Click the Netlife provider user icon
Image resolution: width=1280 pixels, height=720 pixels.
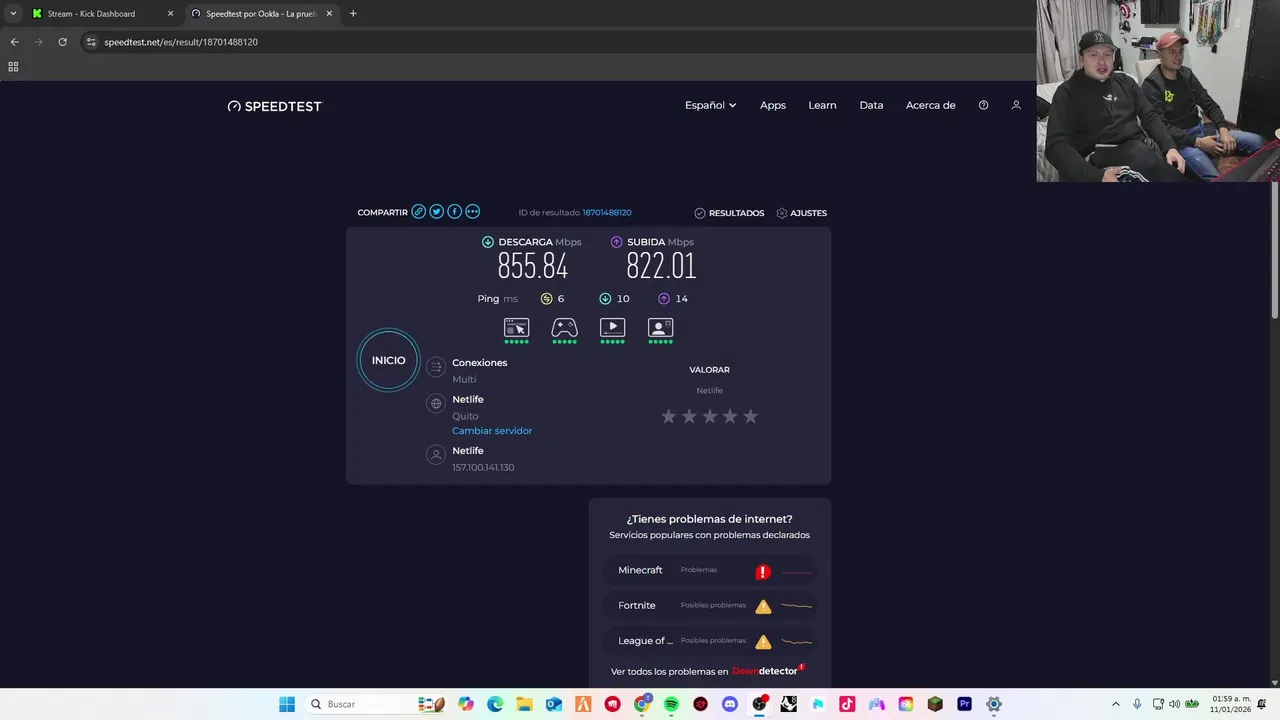(436, 455)
